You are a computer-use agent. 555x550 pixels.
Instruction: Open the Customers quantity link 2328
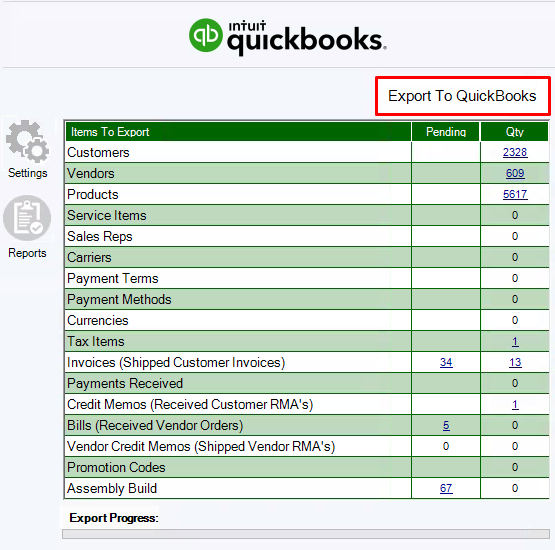tap(515, 152)
